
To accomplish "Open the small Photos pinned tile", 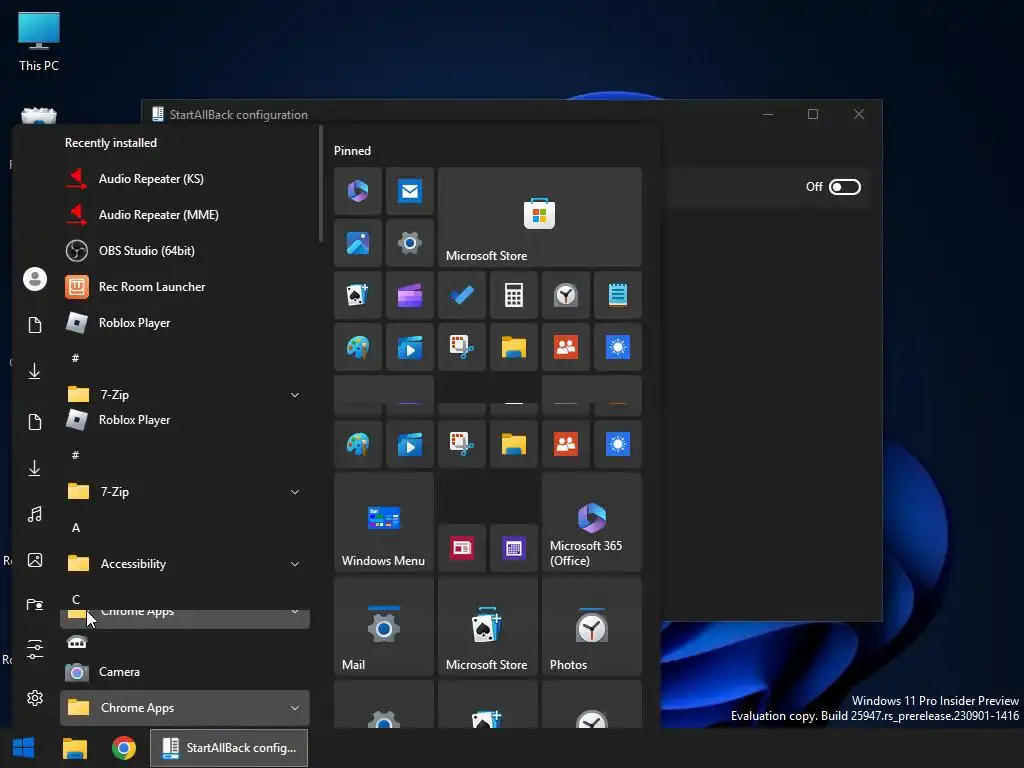I will [358, 243].
